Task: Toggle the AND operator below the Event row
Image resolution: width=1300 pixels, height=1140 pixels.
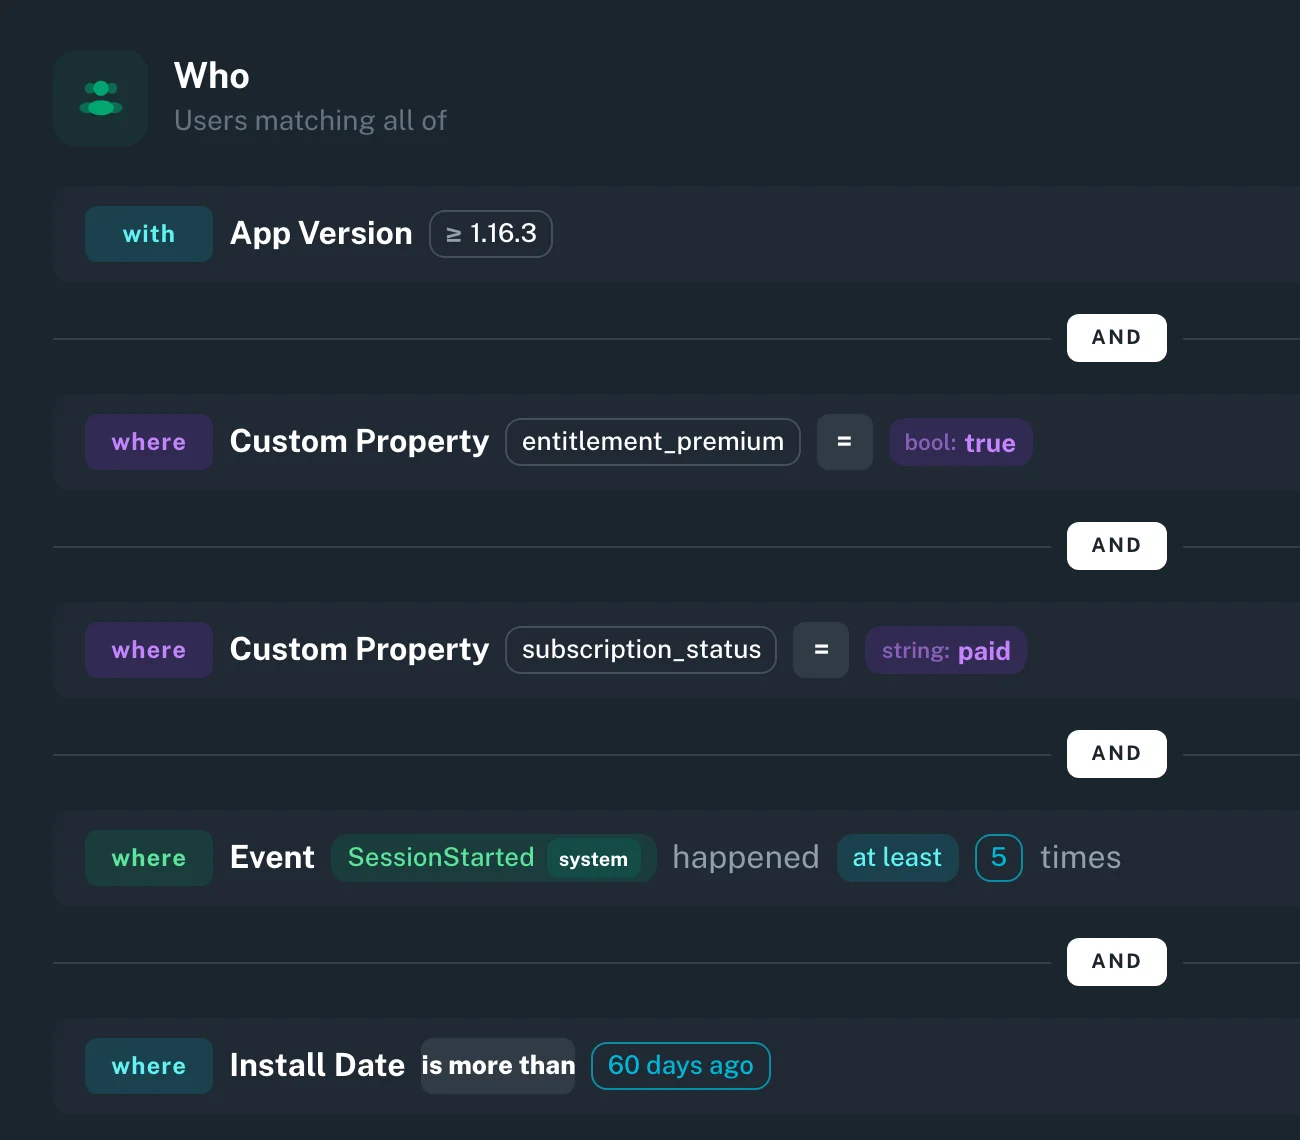Action: point(1117,962)
